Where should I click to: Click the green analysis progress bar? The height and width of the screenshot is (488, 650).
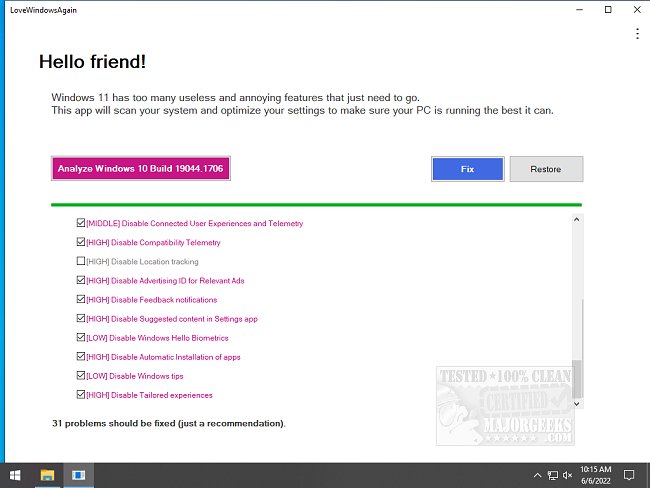[x=316, y=204]
